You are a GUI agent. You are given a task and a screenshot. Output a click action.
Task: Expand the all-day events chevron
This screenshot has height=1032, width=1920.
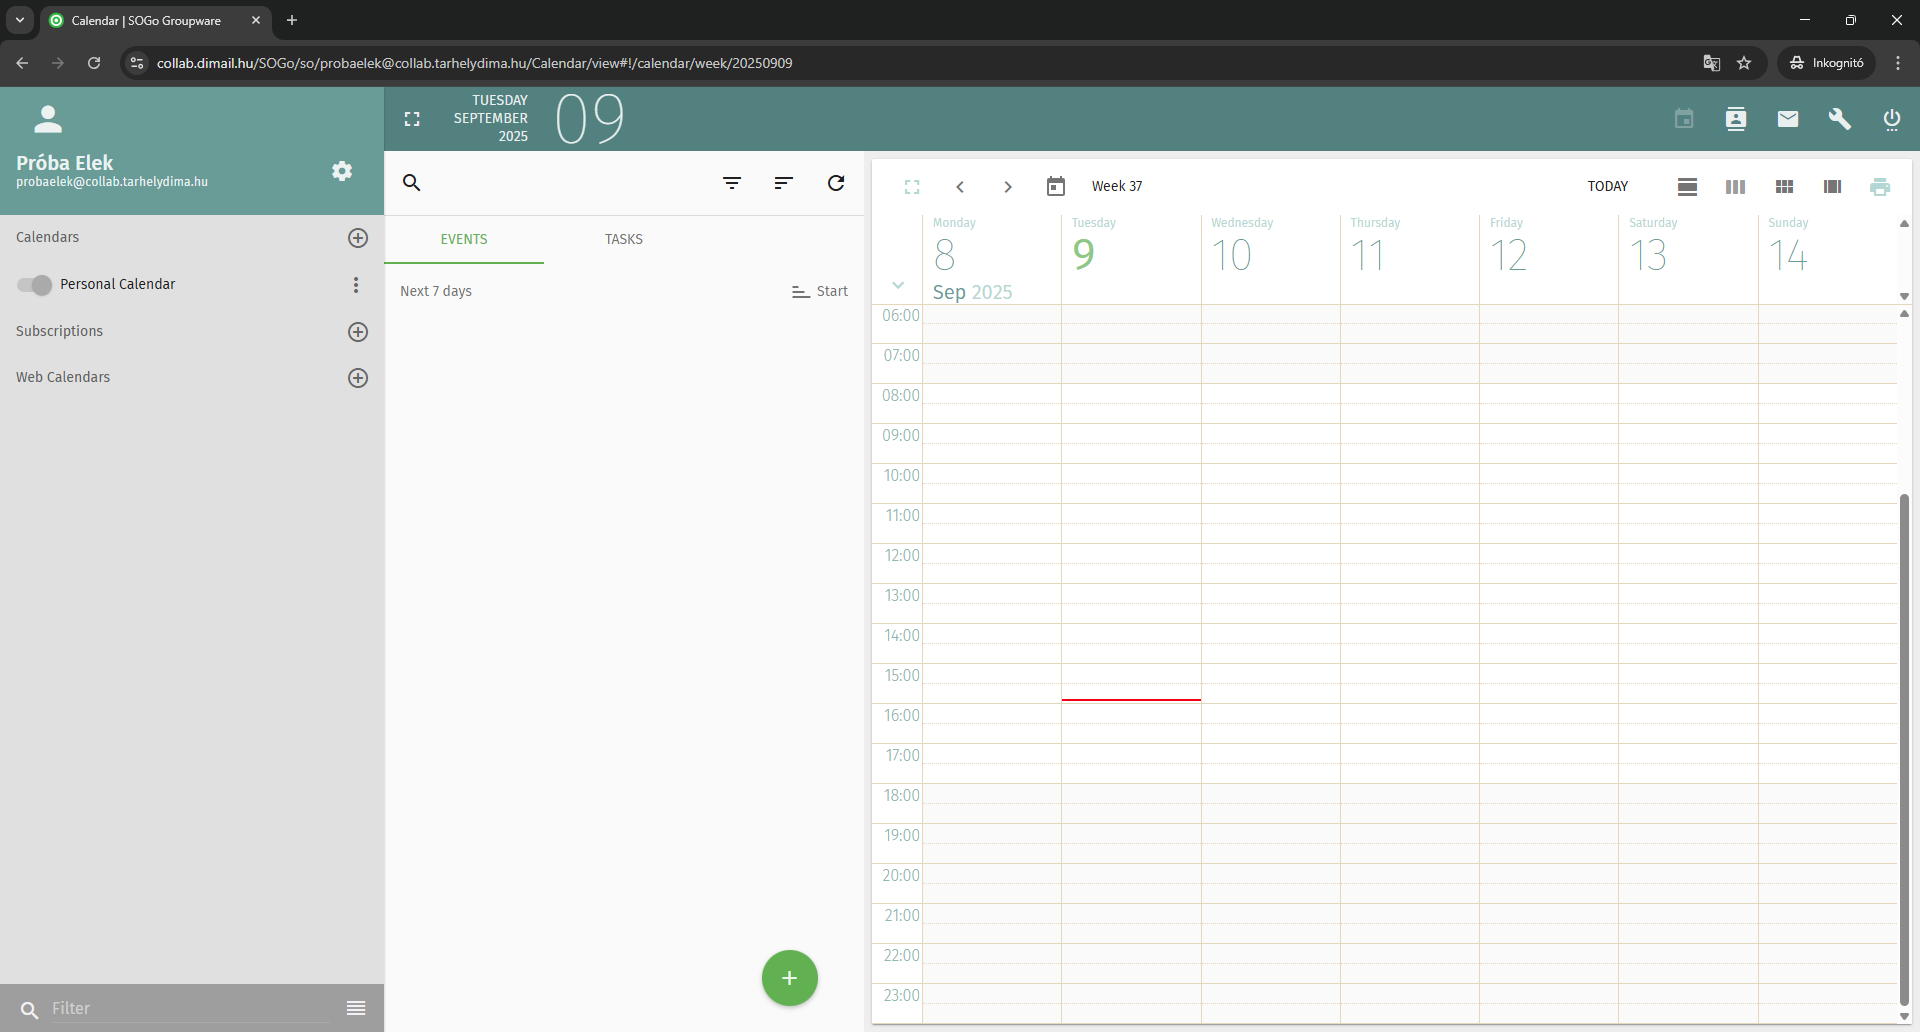click(898, 286)
